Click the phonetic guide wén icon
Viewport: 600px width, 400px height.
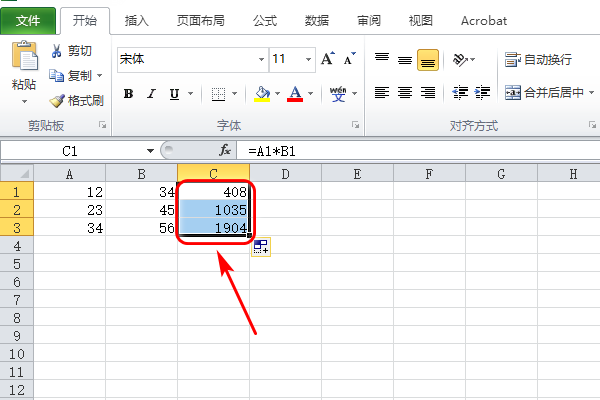(338, 94)
